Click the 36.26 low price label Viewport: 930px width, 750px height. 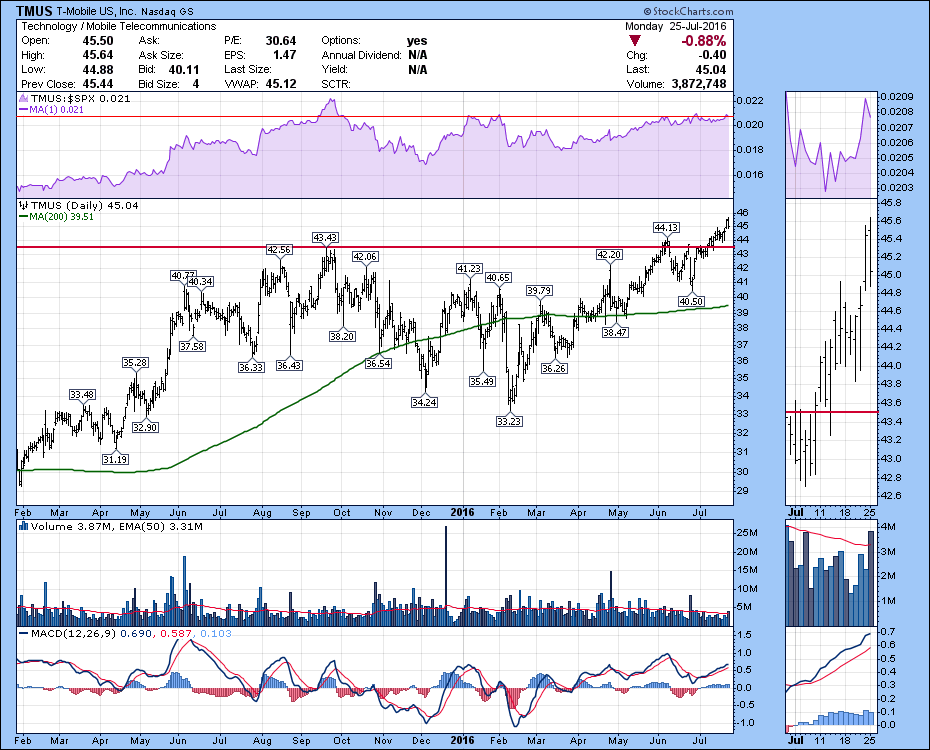coord(554,369)
